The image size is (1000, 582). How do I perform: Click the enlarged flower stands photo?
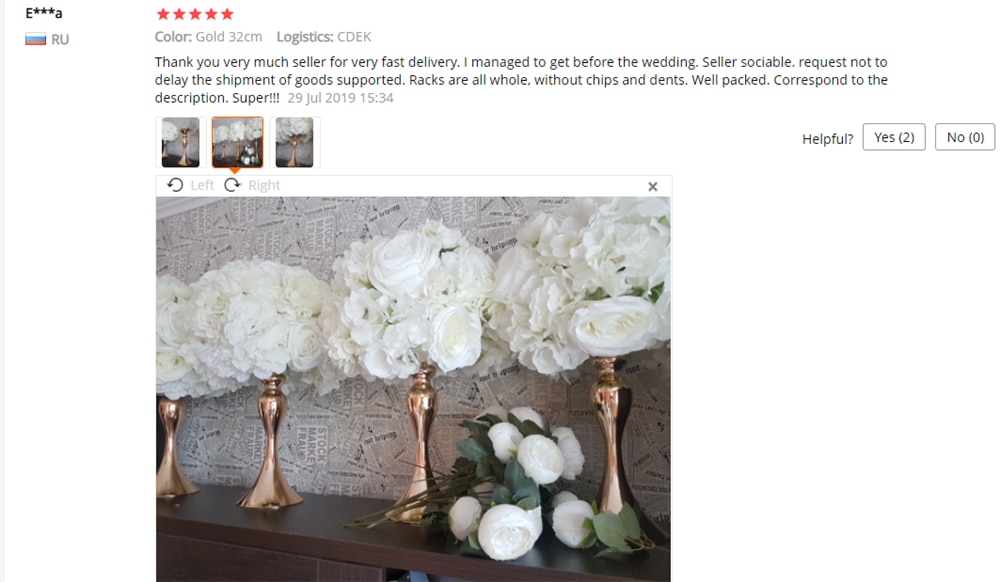(413, 389)
